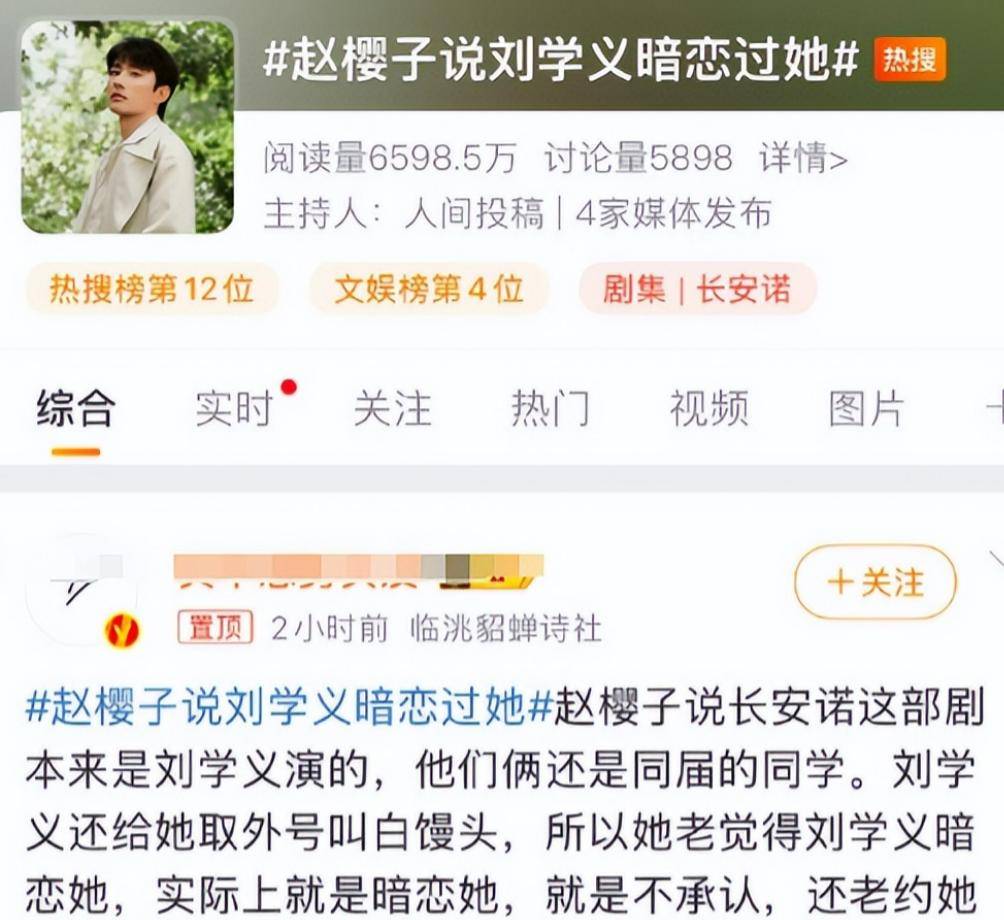Open 热搜榜第12位 ranking tag
1004x920 pixels.
click(x=152, y=289)
